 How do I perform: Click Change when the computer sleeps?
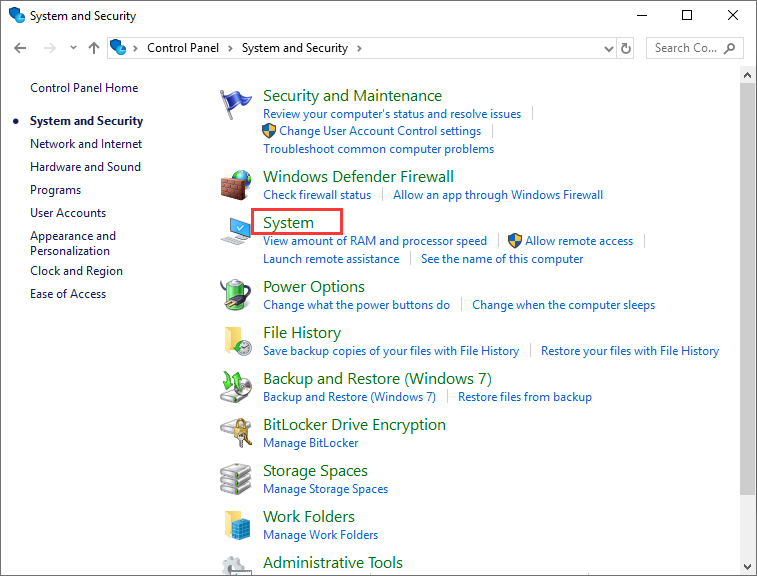[x=563, y=305]
